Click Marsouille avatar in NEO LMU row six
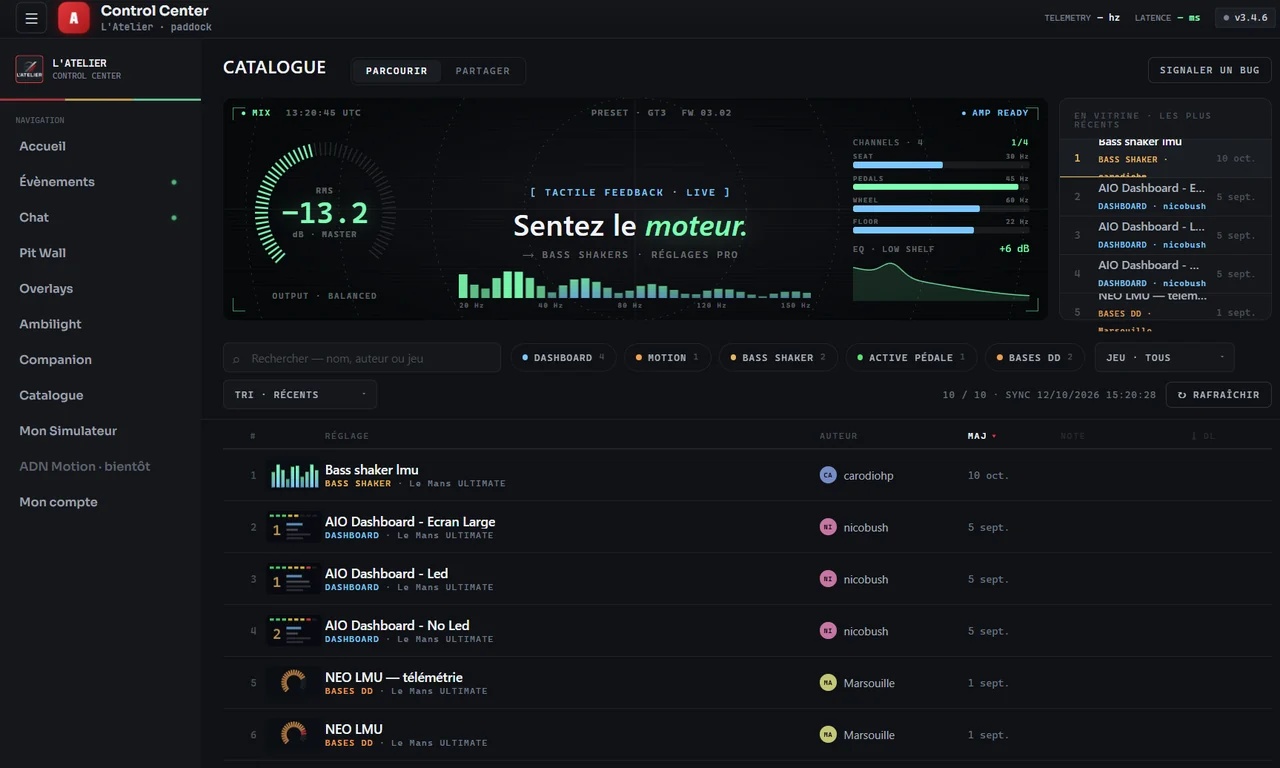 [x=827, y=735]
